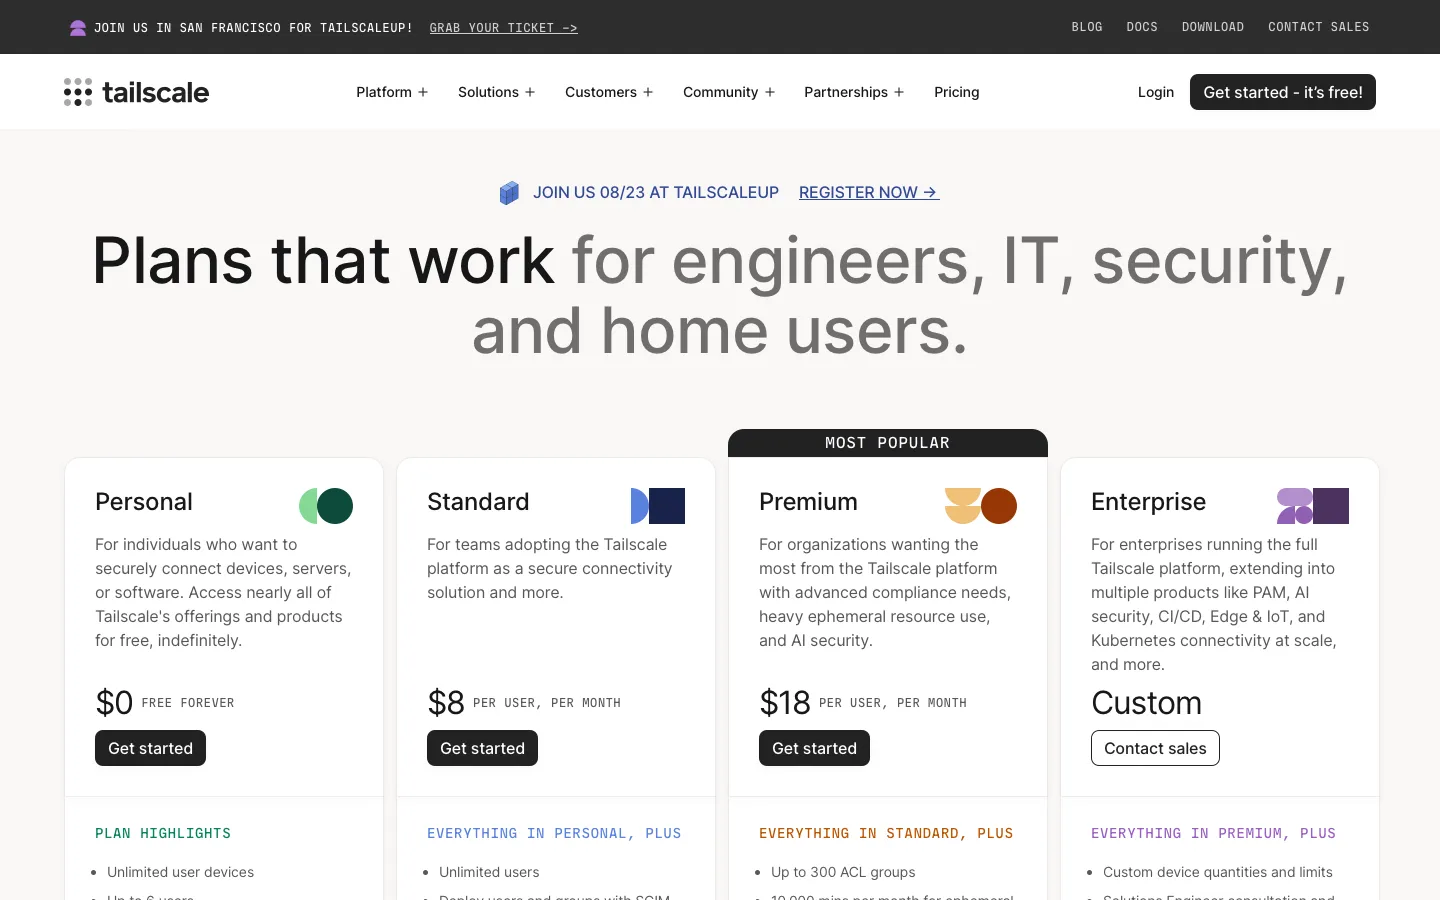Click the tailscale wordmark text
The width and height of the screenshot is (1440, 900).
click(x=156, y=92)
